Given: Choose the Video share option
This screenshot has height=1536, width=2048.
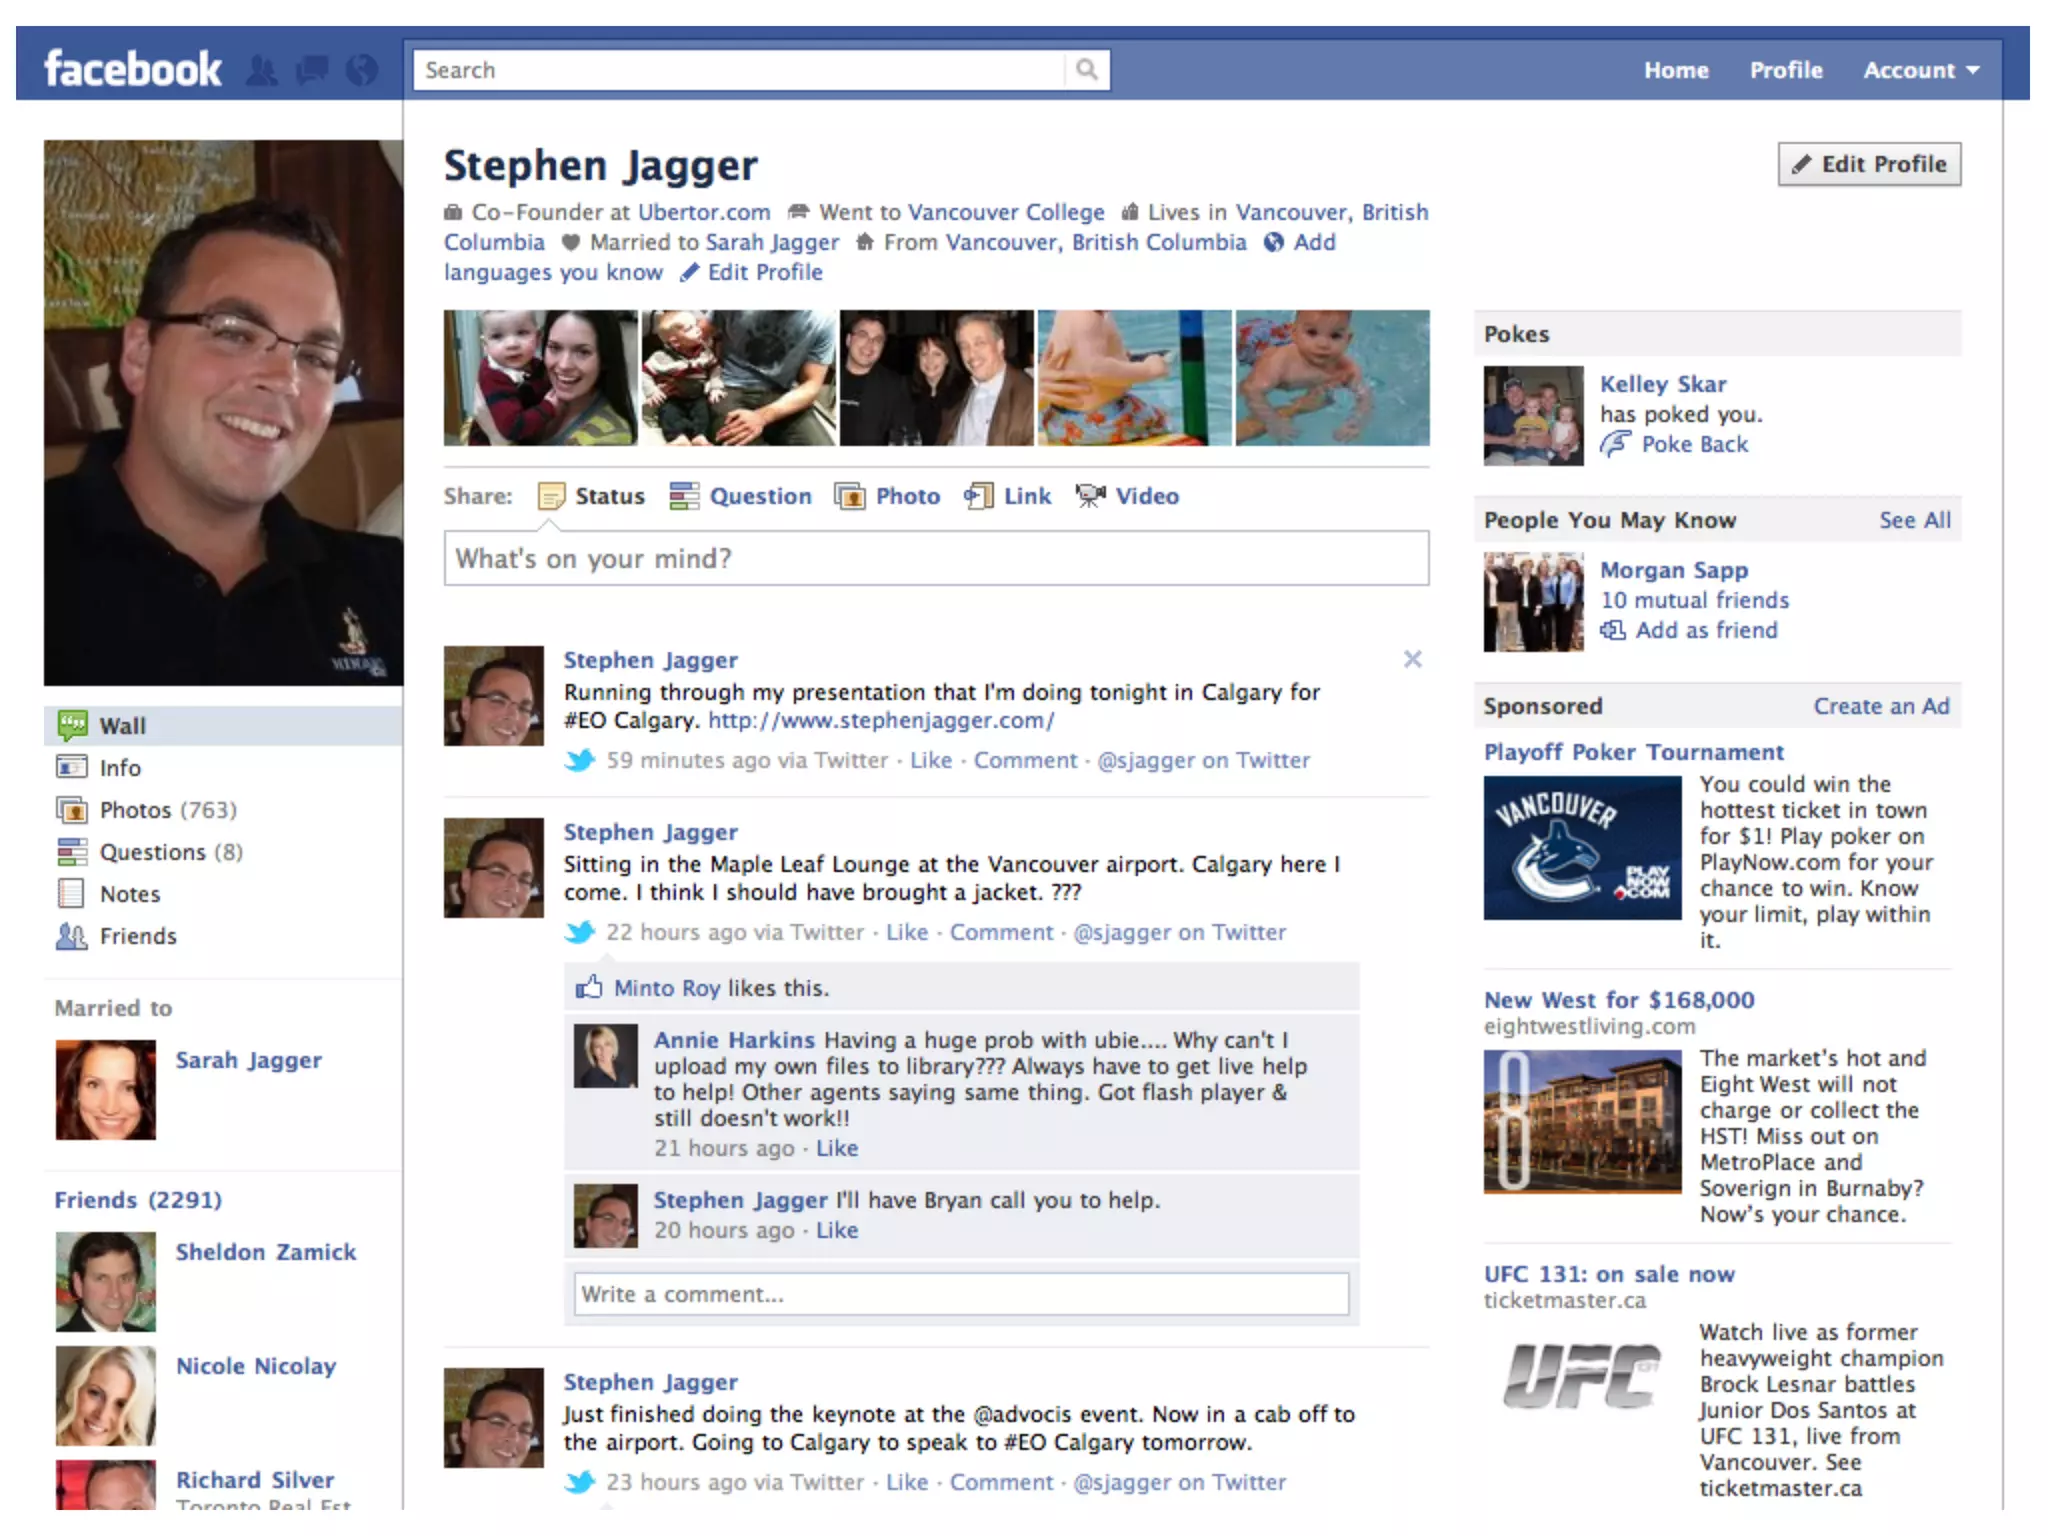Looking at the screenshot, I should coord(1146,496).
